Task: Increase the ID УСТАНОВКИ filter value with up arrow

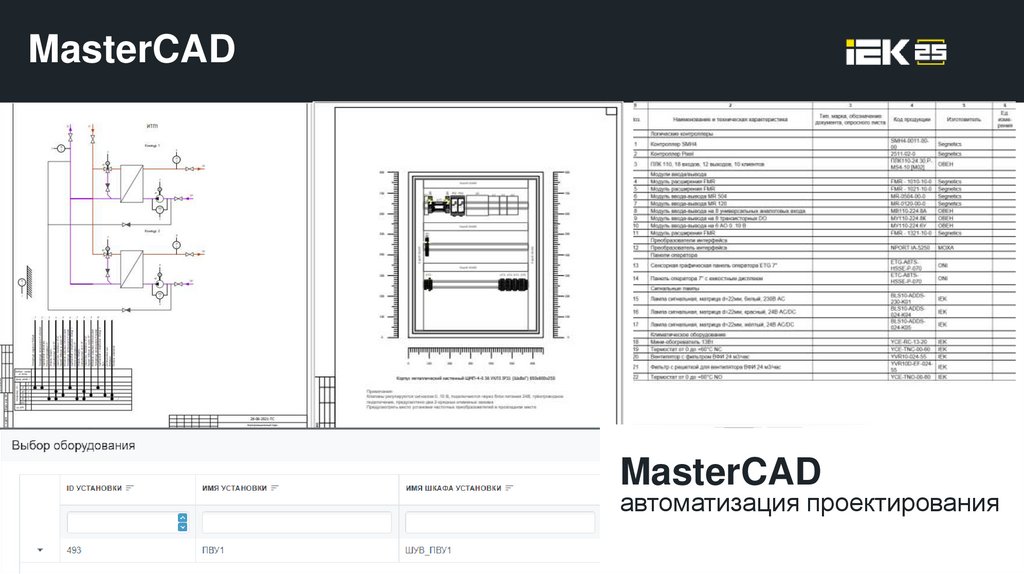Action: tap(182, 518)
